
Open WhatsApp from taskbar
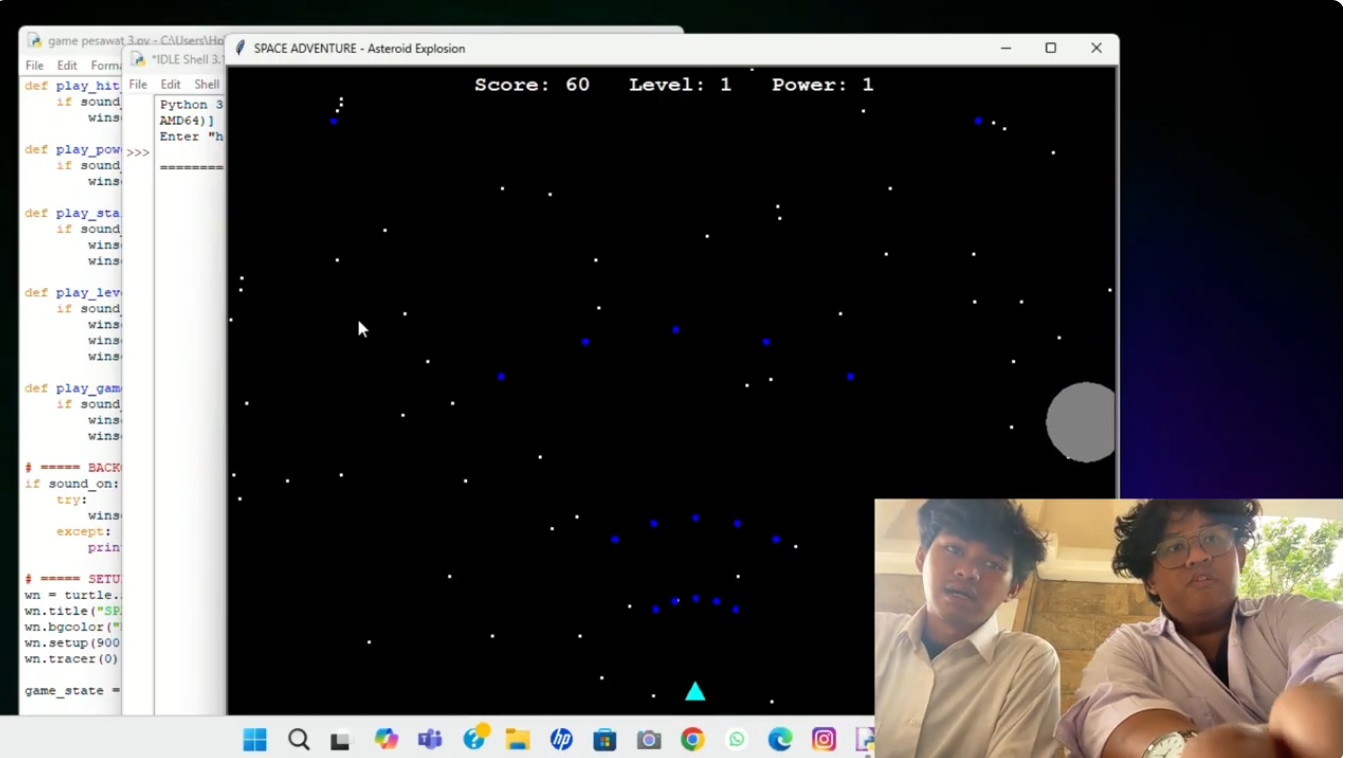point(737,740)
